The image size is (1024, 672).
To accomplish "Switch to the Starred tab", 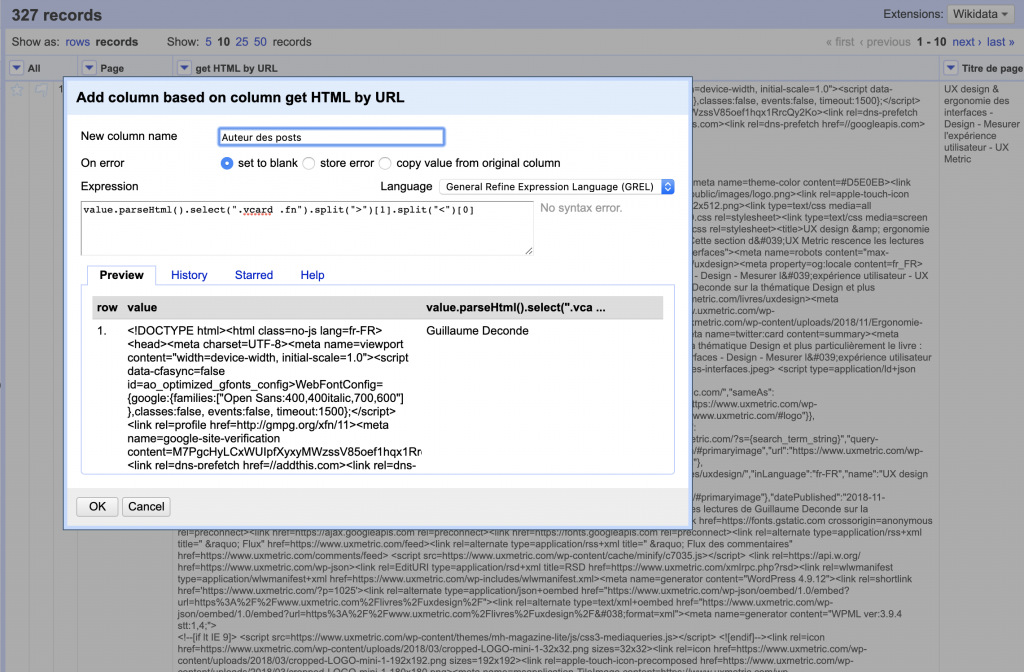I will point(254,275).
